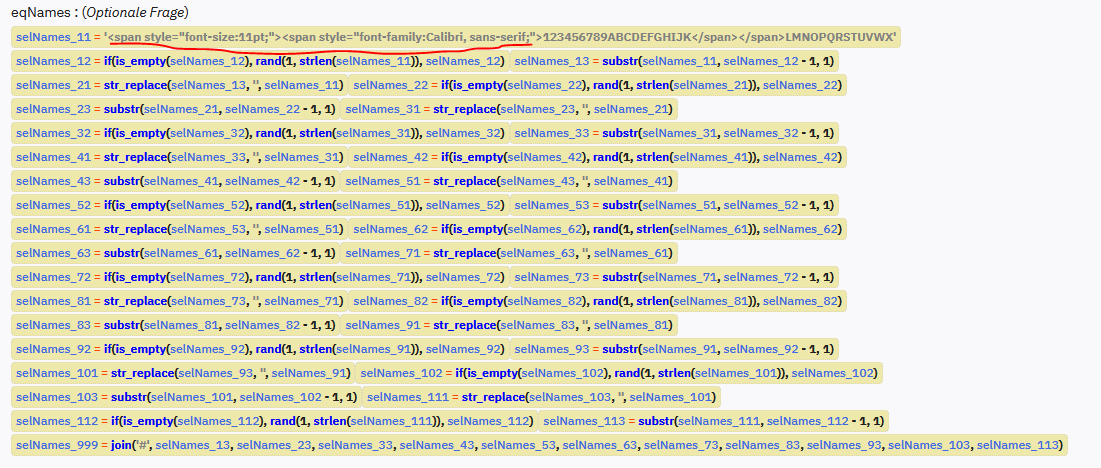Image resolution: width=1101 pixels, height=468 pixels.
Task: Select the str_replace block defining selNames_51
Action: [509, 181]
